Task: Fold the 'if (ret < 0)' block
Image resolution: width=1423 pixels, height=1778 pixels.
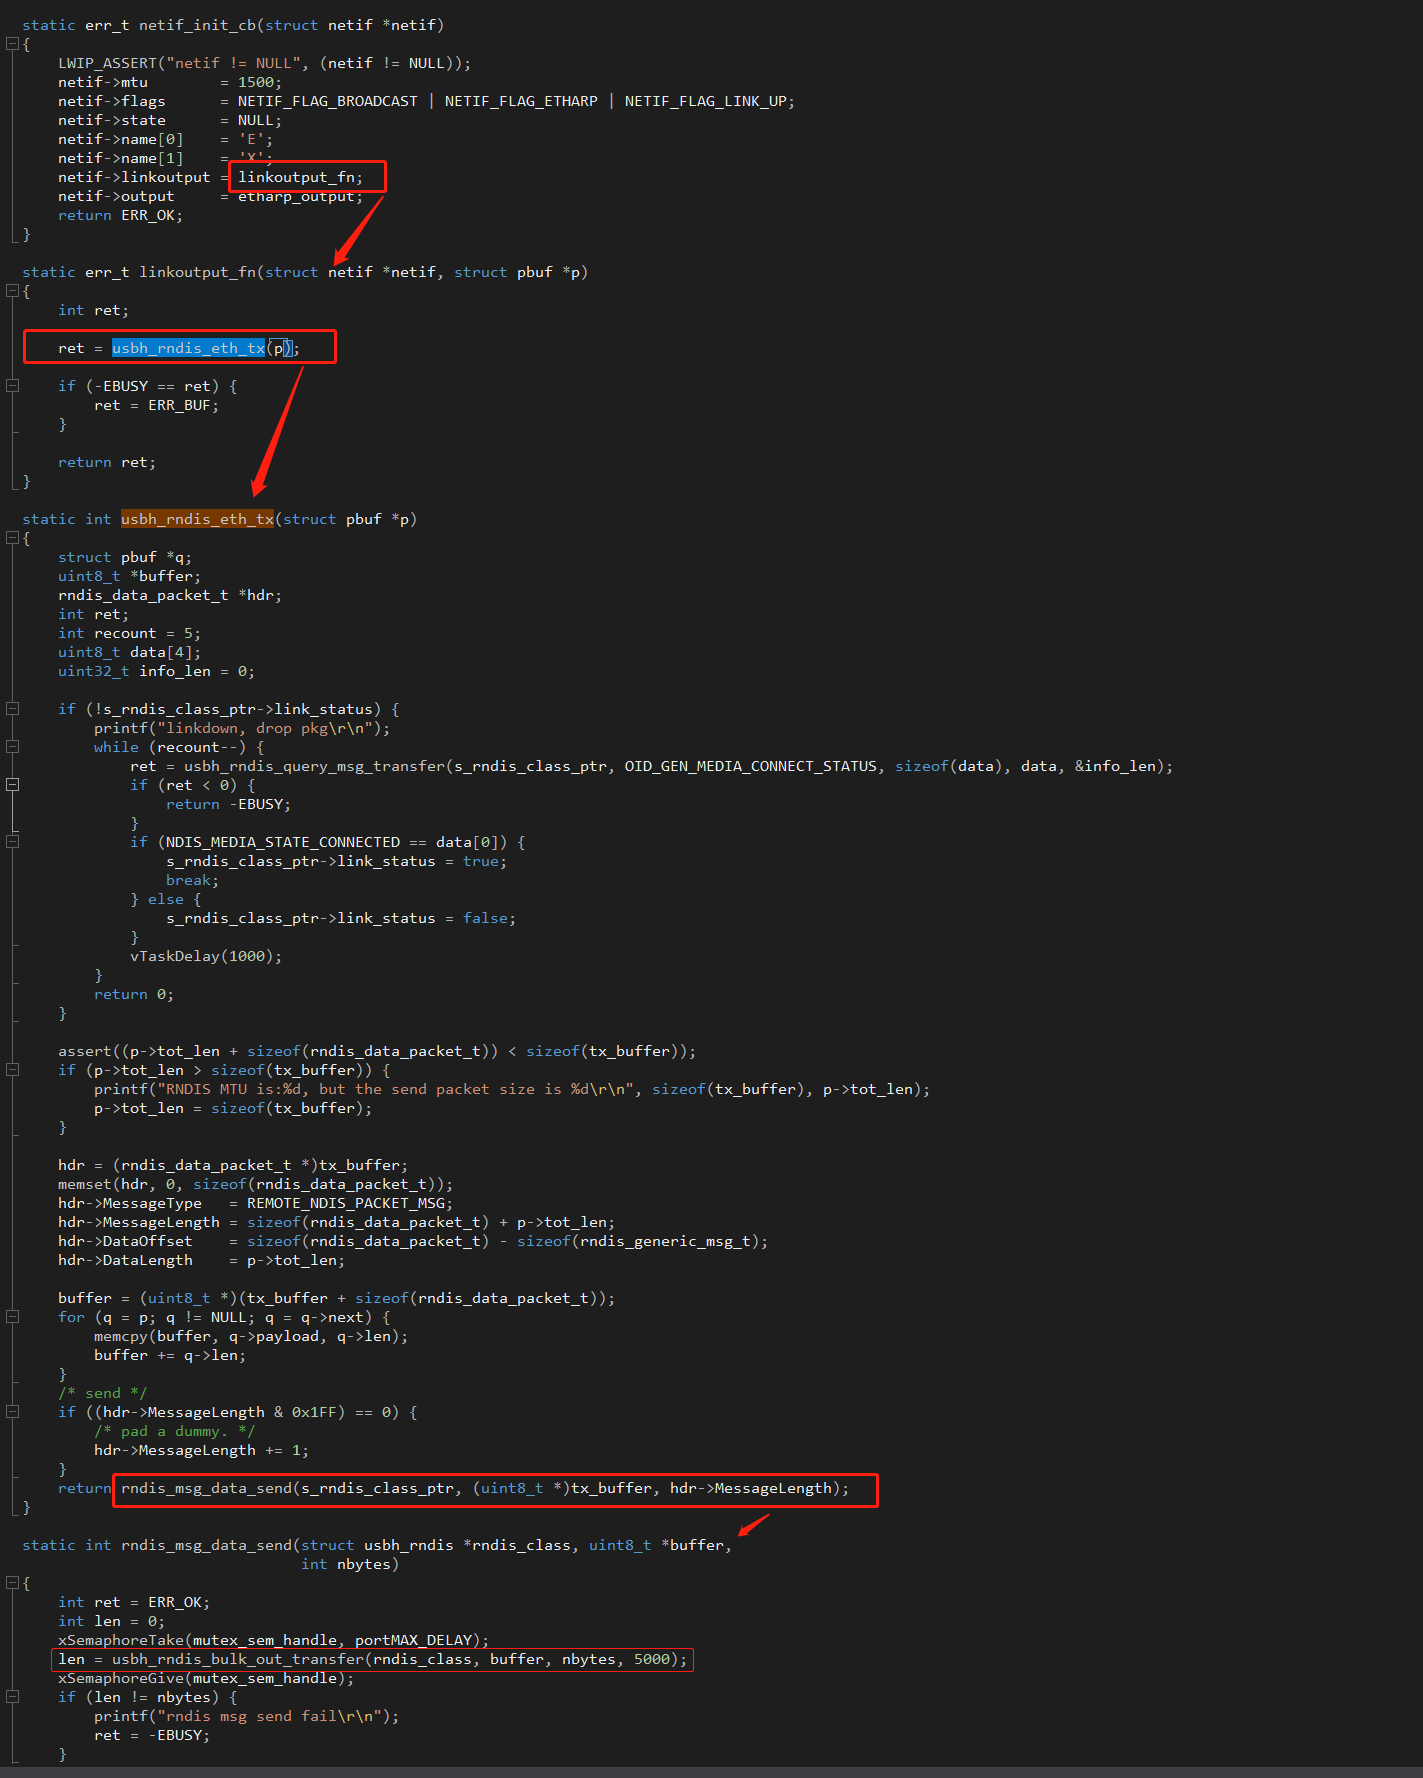Action: pyautogui.click(x=12, y=785)
